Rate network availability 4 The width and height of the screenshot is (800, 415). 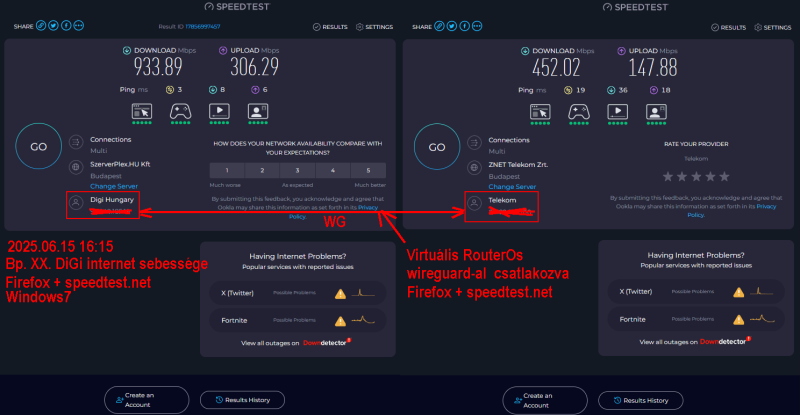click(333, 170)
